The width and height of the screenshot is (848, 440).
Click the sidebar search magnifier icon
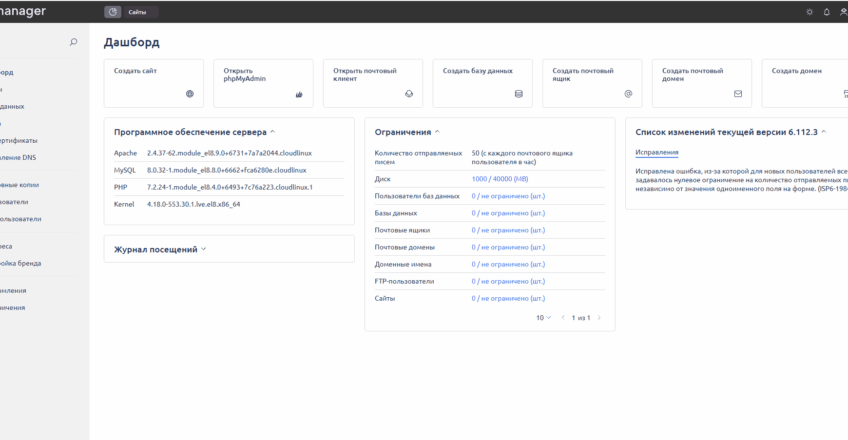coord(74,42)
